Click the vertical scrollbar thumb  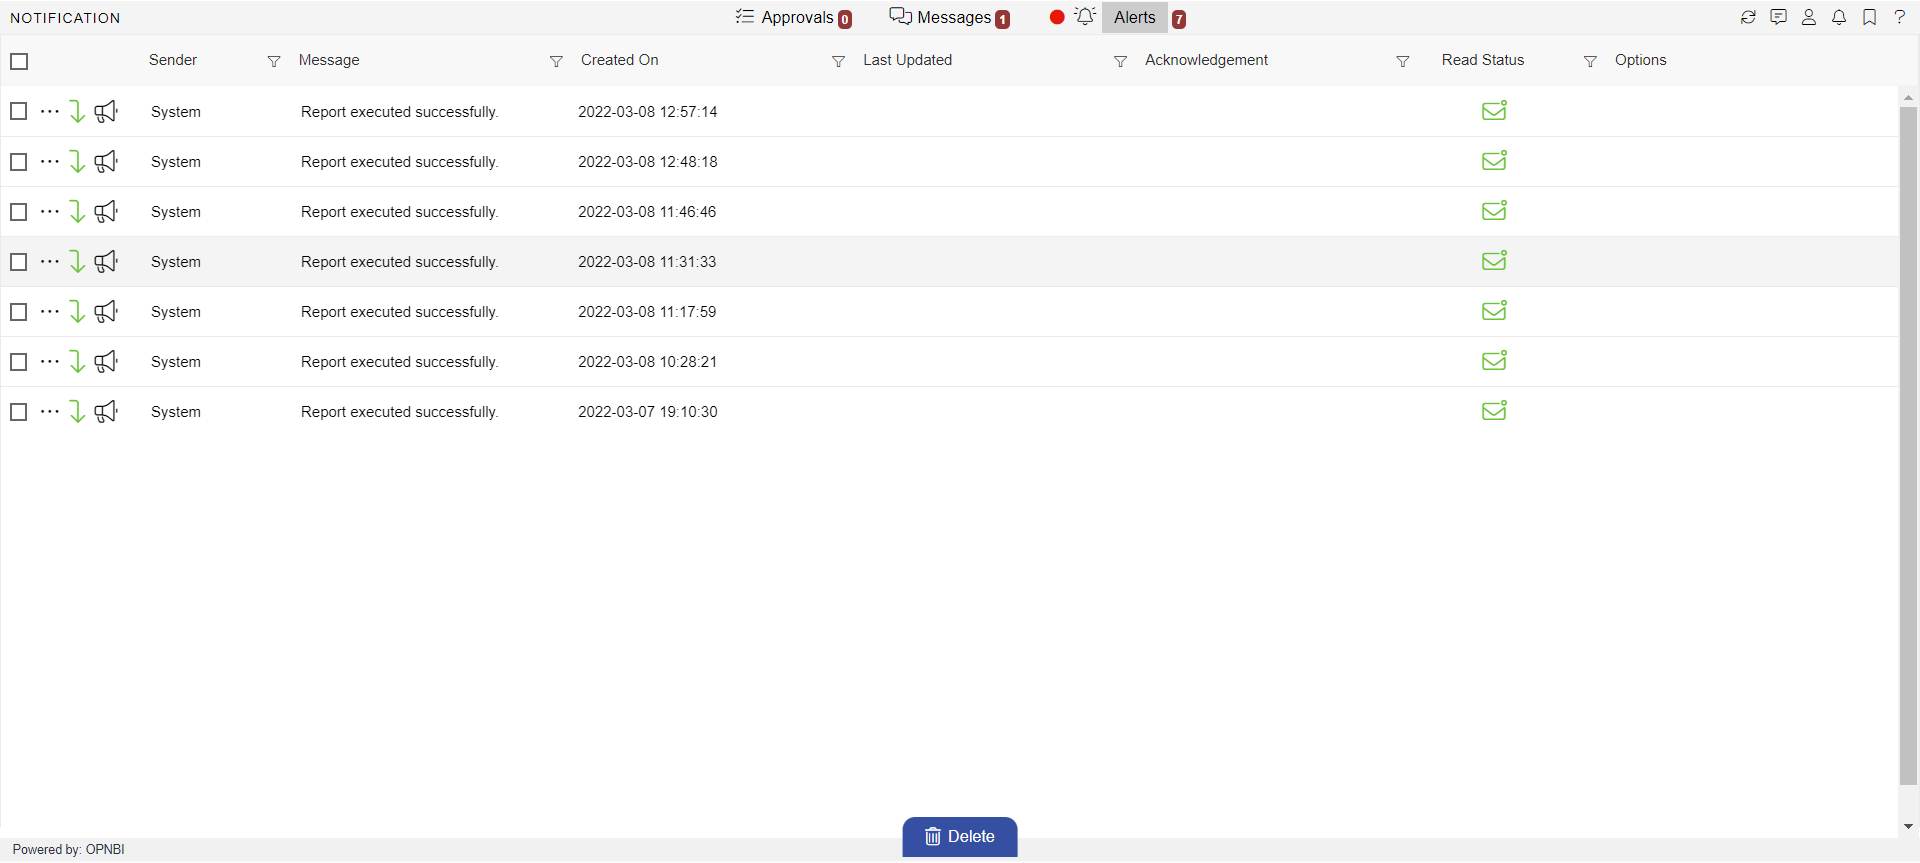[x=1908, y=445]
